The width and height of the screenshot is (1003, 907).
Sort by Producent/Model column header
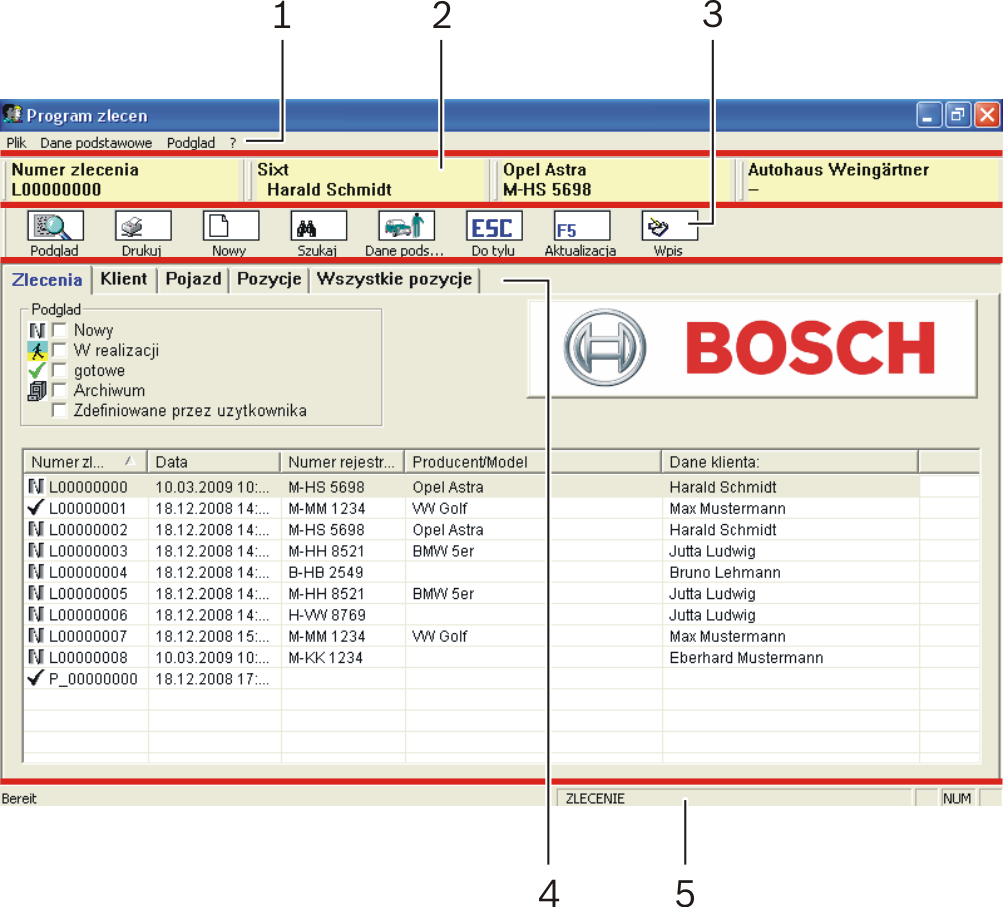(x=533, y=461)
